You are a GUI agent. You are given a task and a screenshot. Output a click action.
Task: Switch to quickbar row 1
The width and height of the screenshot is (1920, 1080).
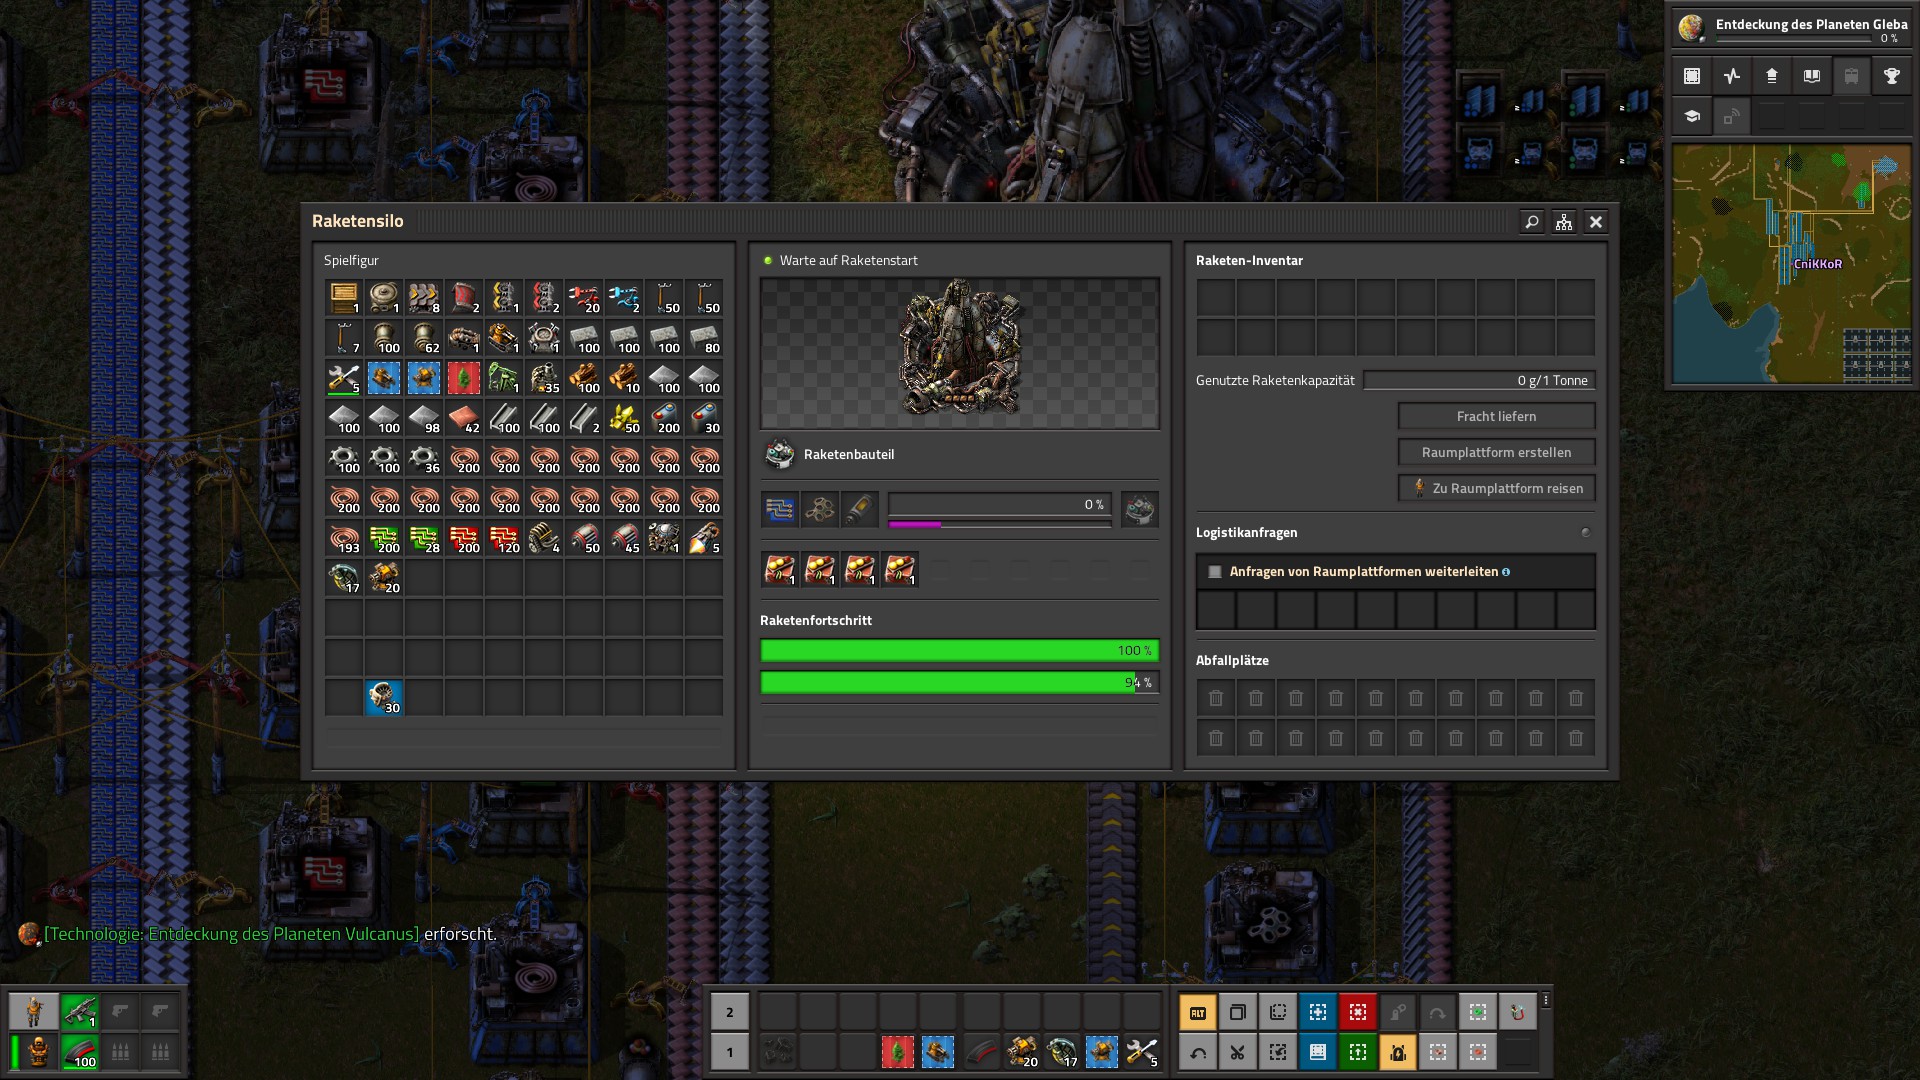click(729, 1052)
